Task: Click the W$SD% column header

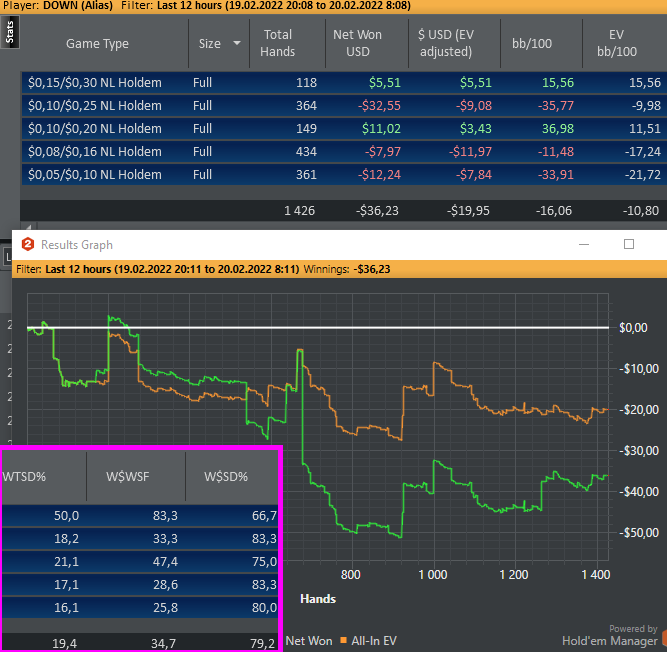Action: coord(228,476)
